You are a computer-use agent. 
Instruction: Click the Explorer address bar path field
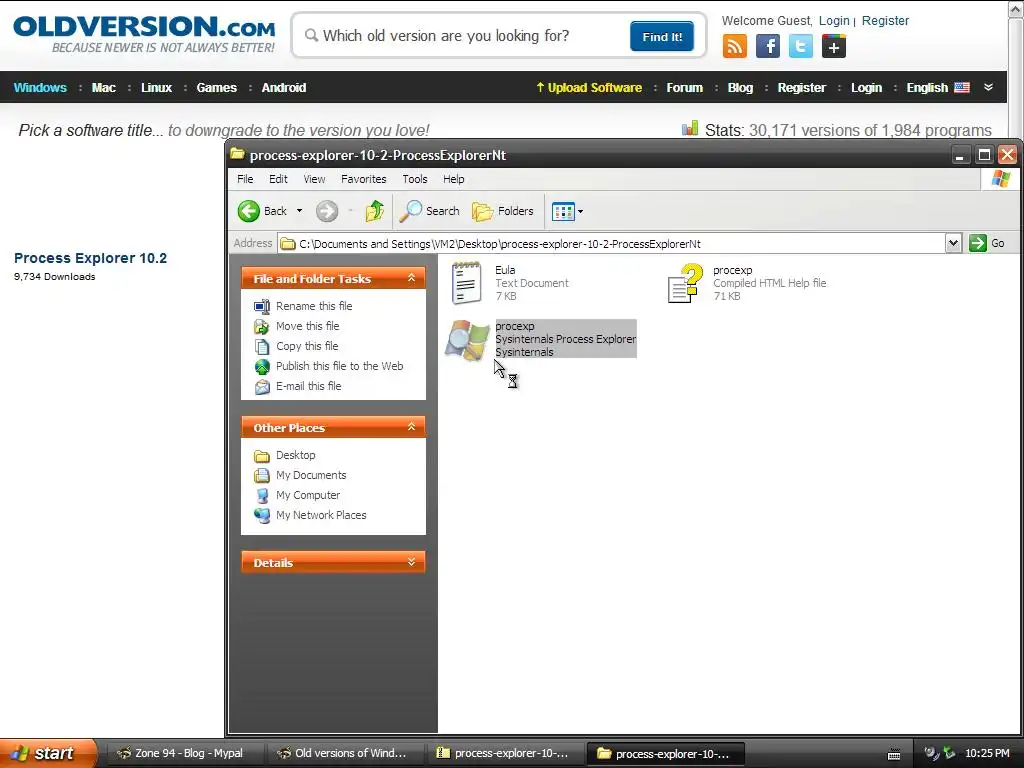(x=611, y=244)
